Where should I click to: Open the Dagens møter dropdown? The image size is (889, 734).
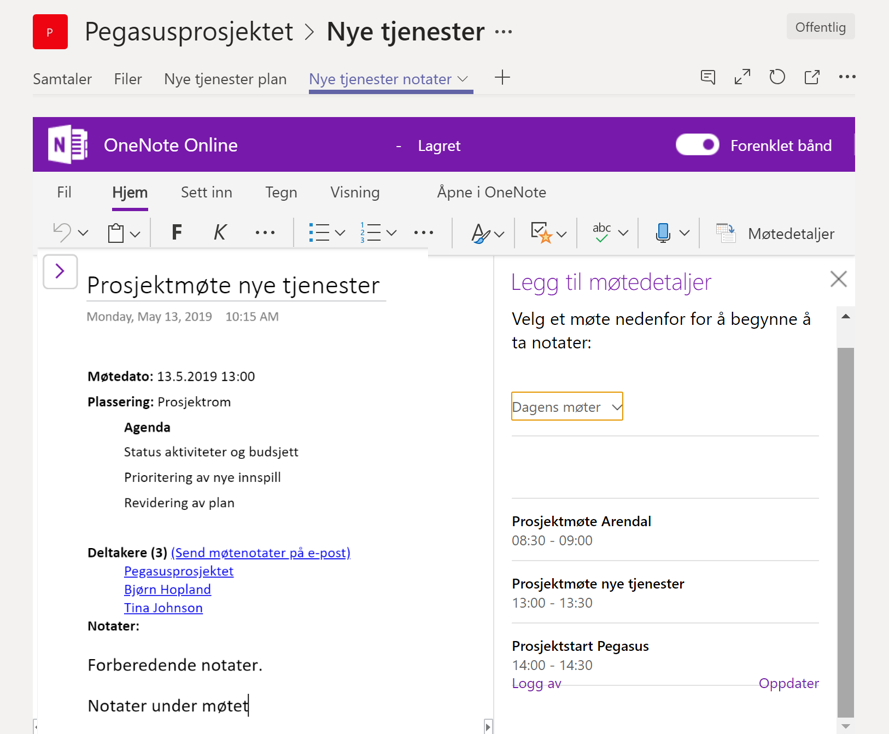(567, 406)
